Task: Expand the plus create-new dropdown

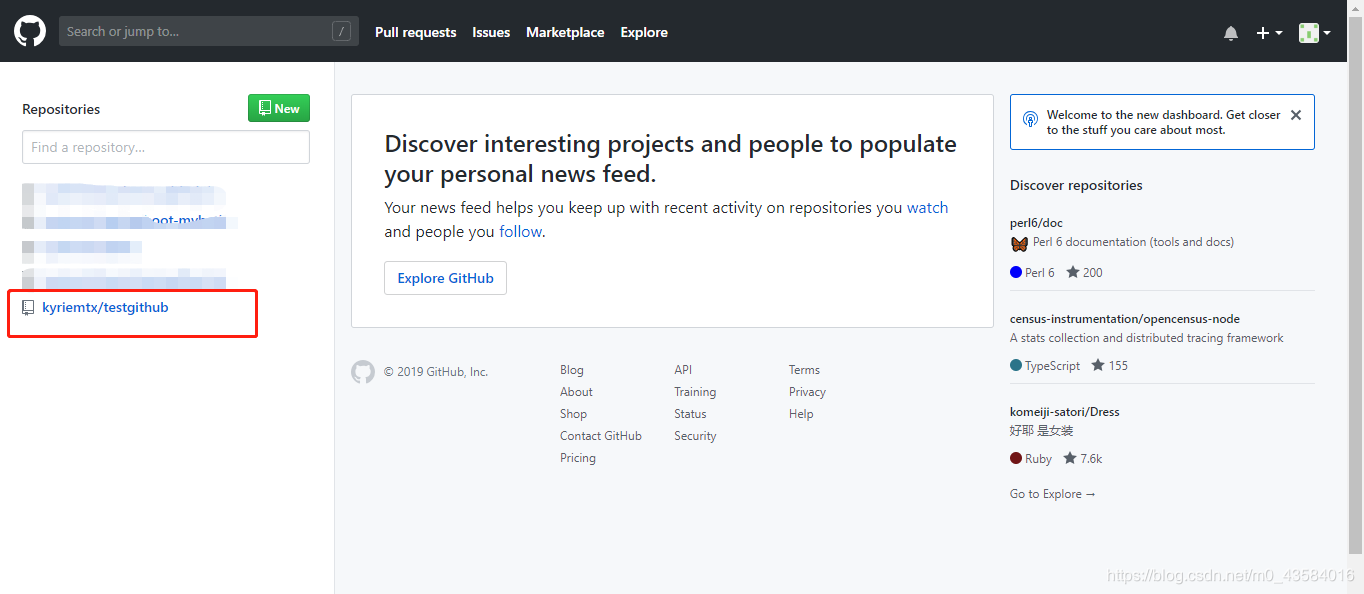Action: click(1269, 33)
